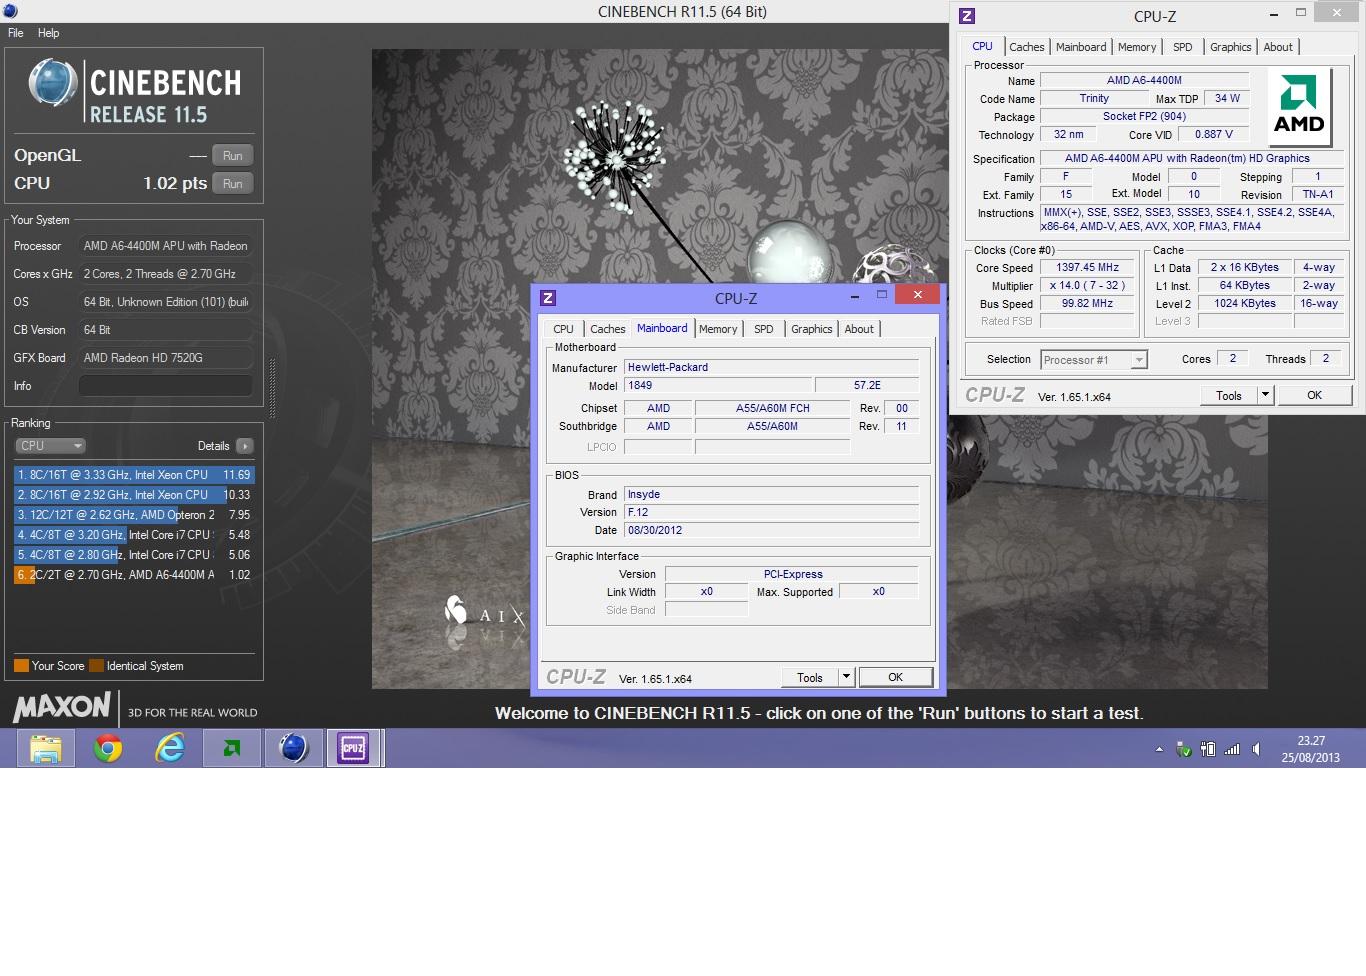
Task: Click the CPU-Z processor window title icon
Action: point(966,16)
